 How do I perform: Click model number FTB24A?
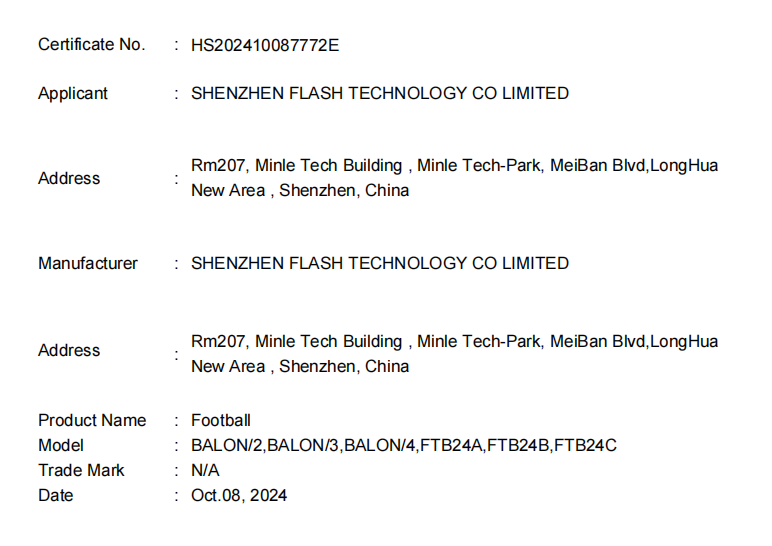[452, 445]
